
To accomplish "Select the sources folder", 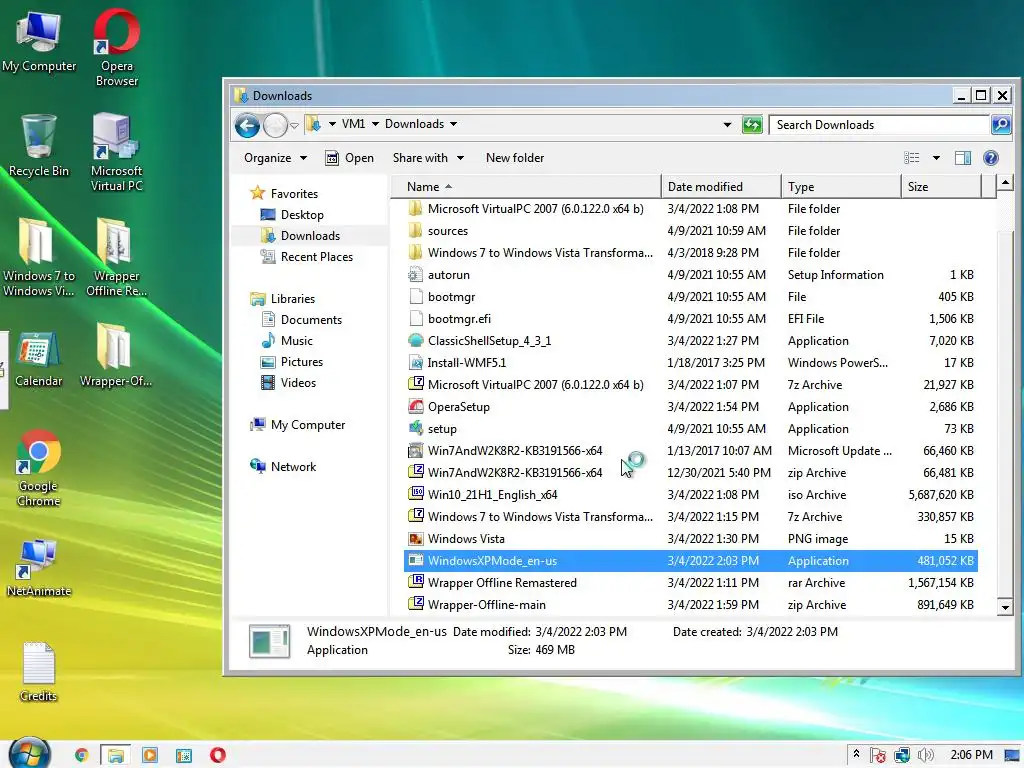I will pos(691,231).
